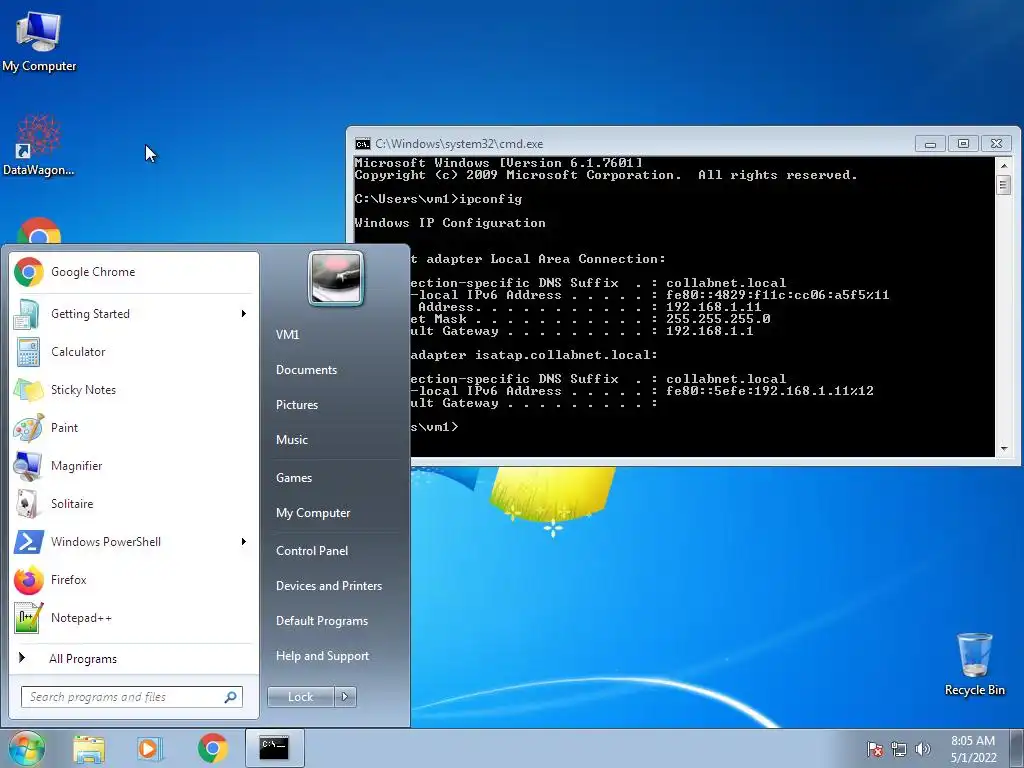The height and width of the screenshot is (768, 1024).
Task: Open shutdown options arrow next to Lock
Action: pos(345,697)
